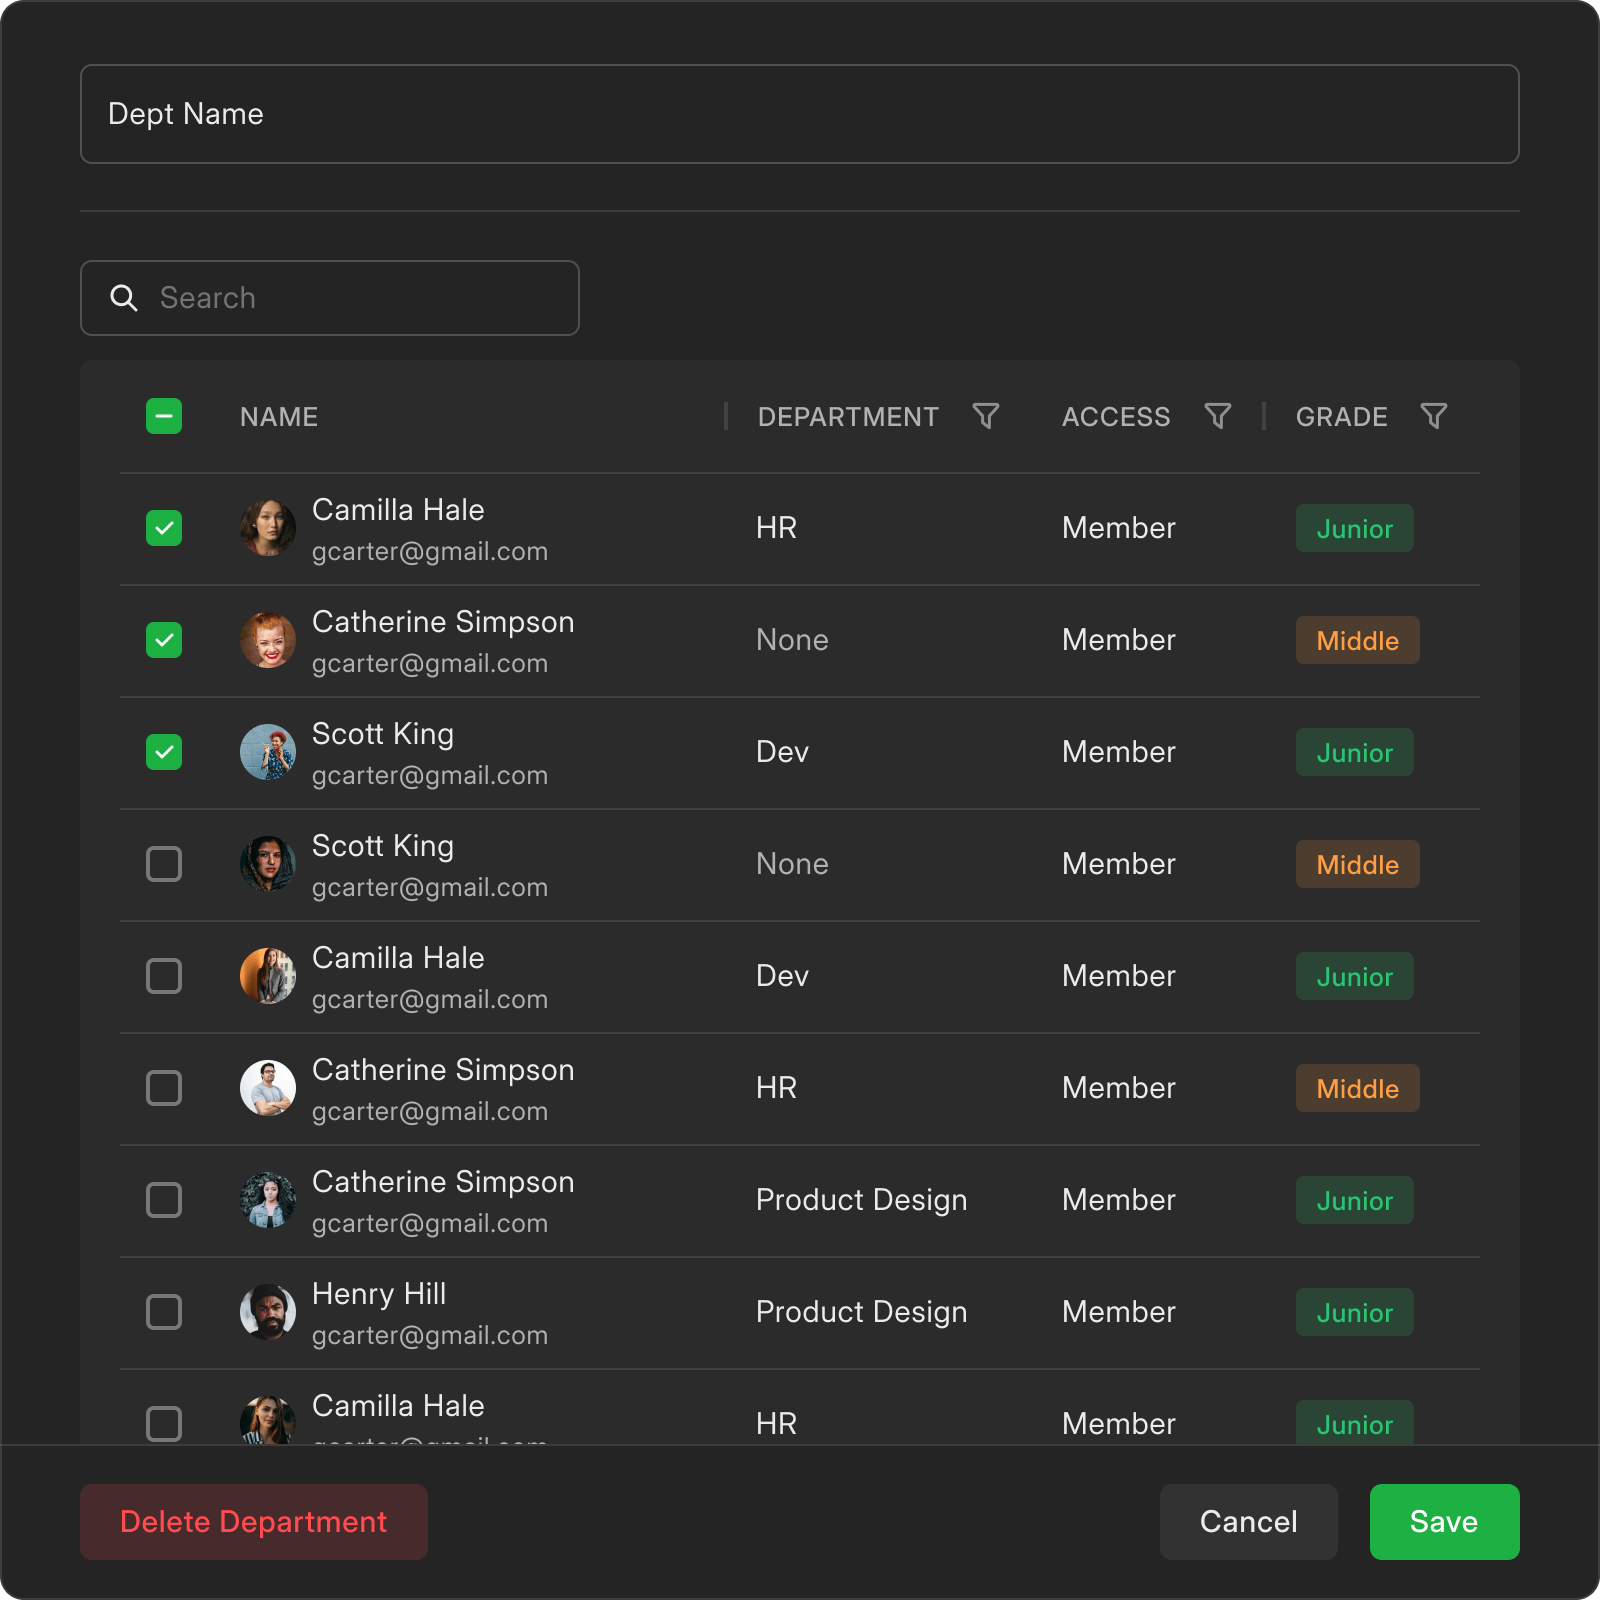The image size is (1600, 1600).
Task: Click Henry Hill's avatar photo
Action: click(x=268, y=1312)
